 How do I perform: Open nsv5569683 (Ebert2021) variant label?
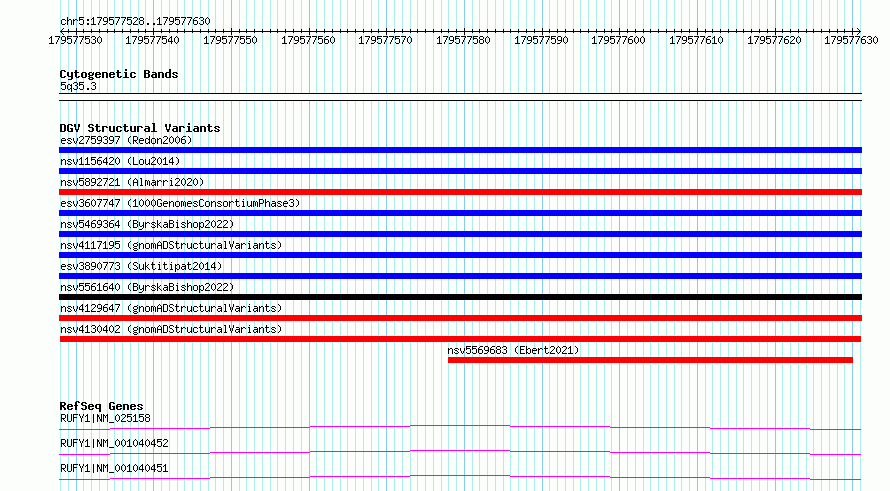[513, 350]
